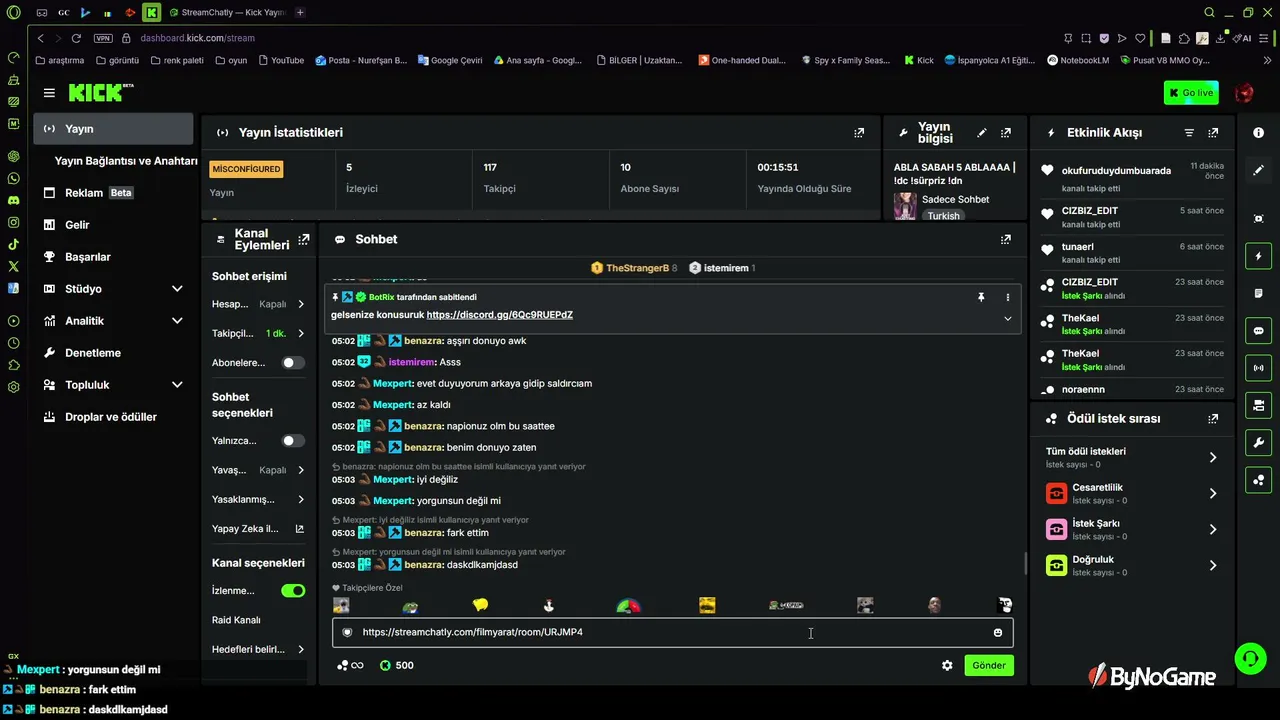This screenshot has height=720, width=1280.
Task: Unpin the pinned BotRix message
Action: [981, 297]
